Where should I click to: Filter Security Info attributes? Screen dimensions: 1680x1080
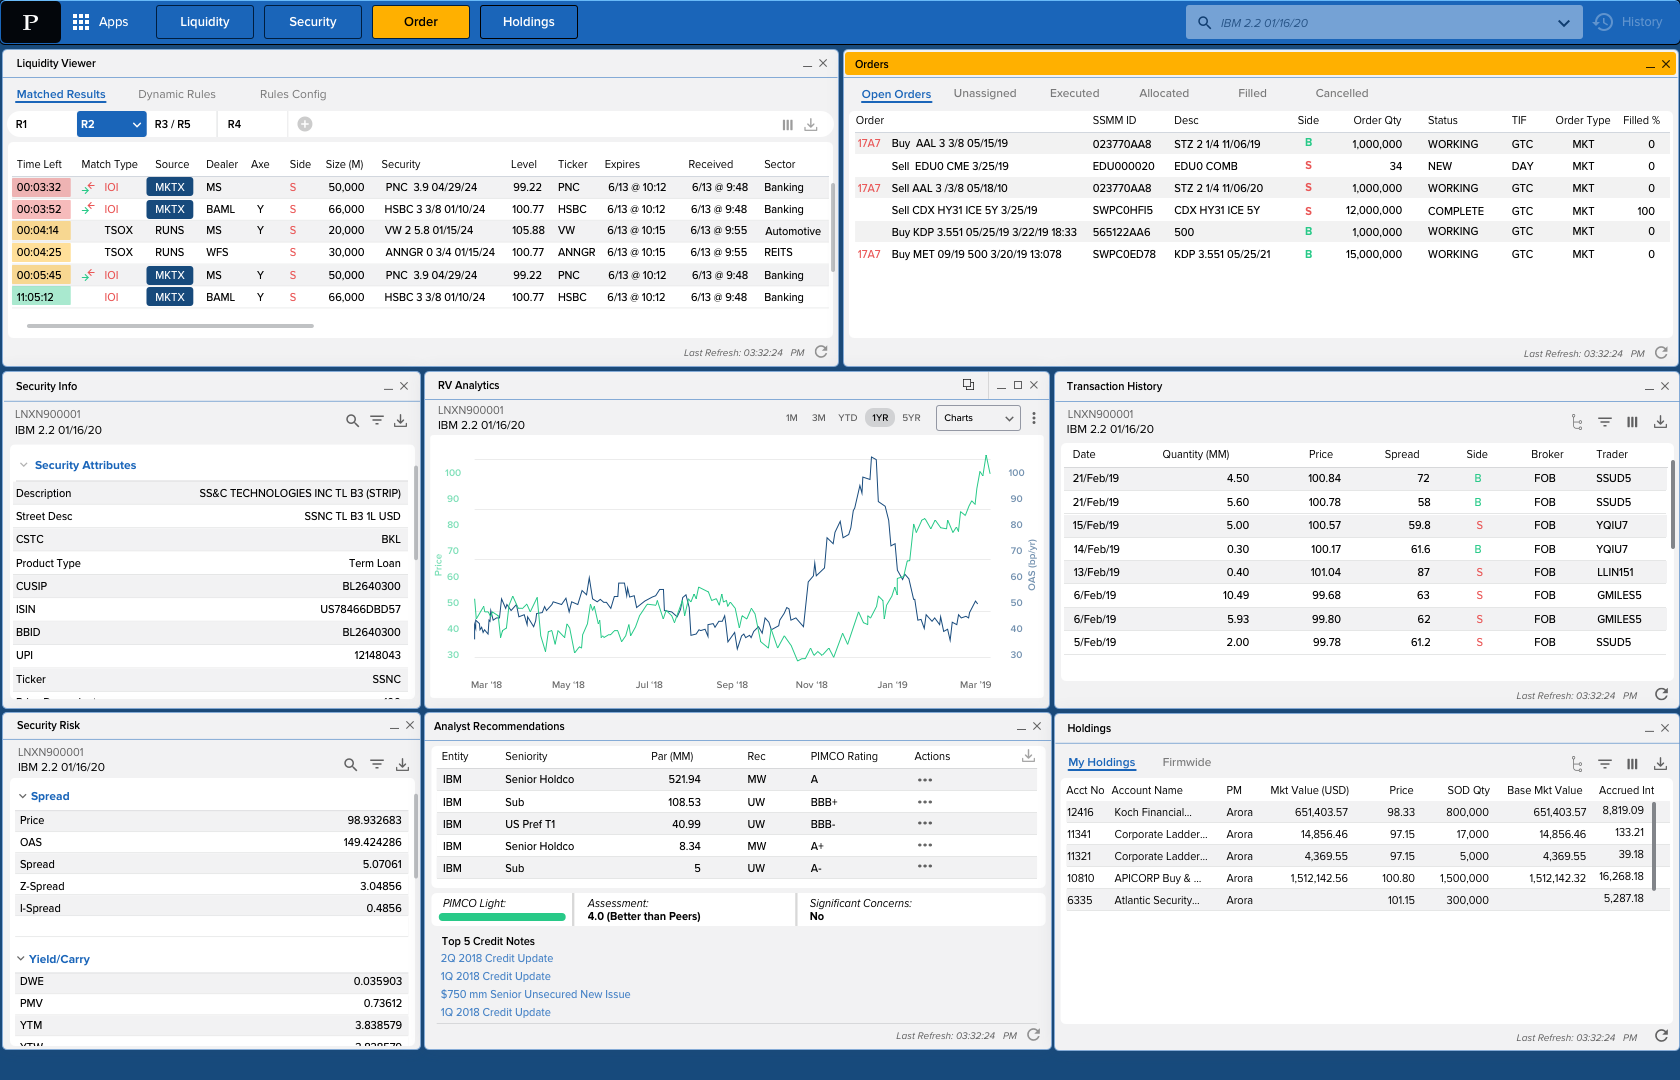tap(377, 421)
